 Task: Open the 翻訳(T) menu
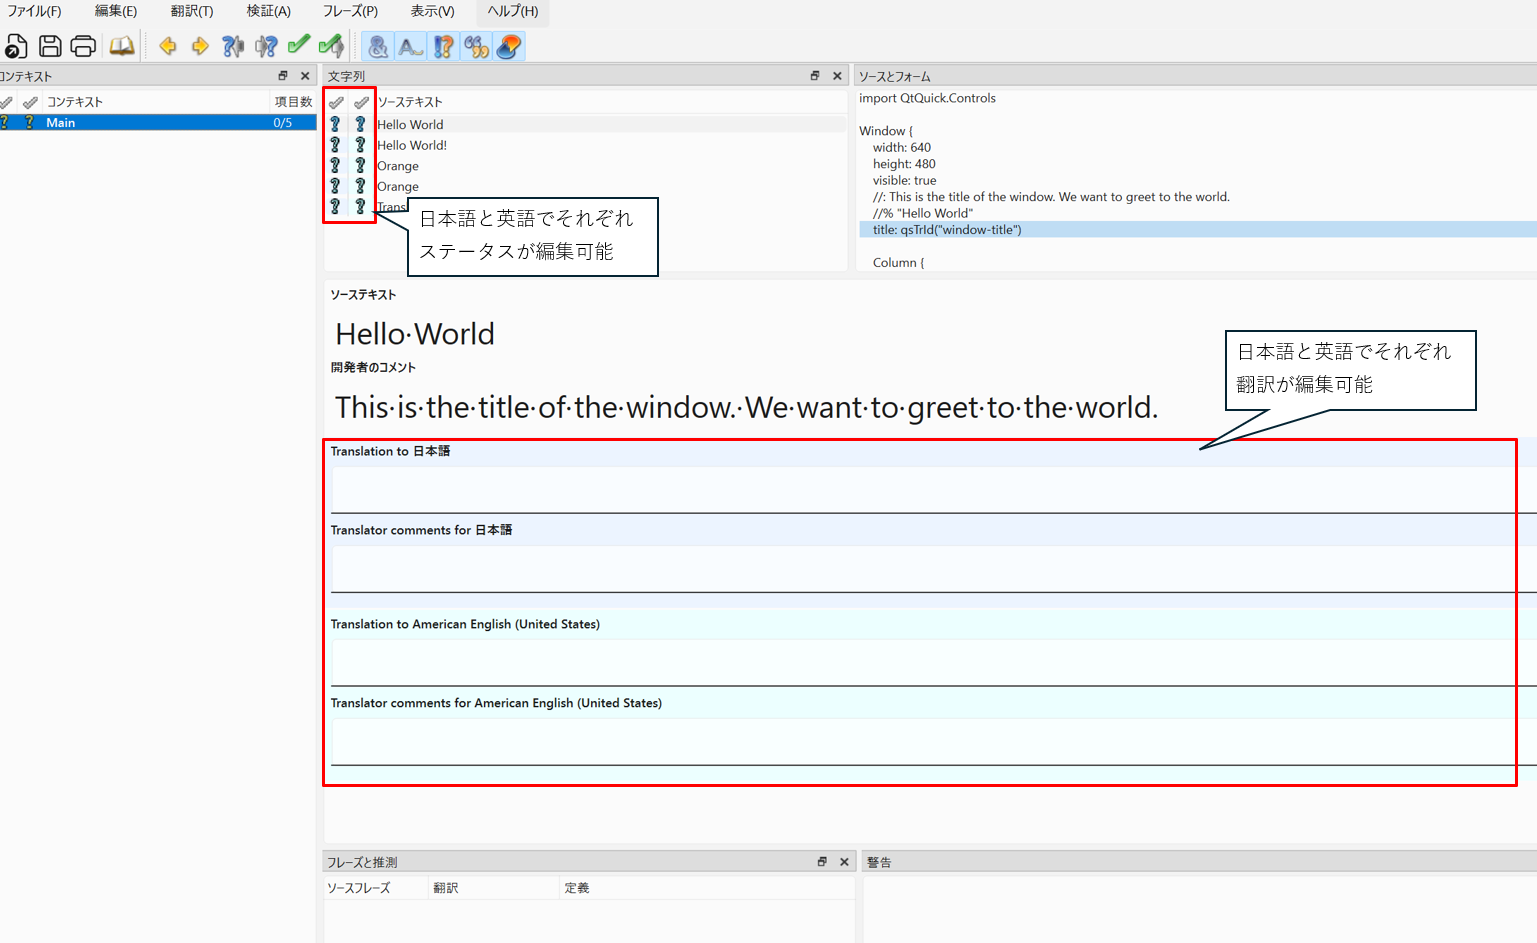tap(191, 11)
